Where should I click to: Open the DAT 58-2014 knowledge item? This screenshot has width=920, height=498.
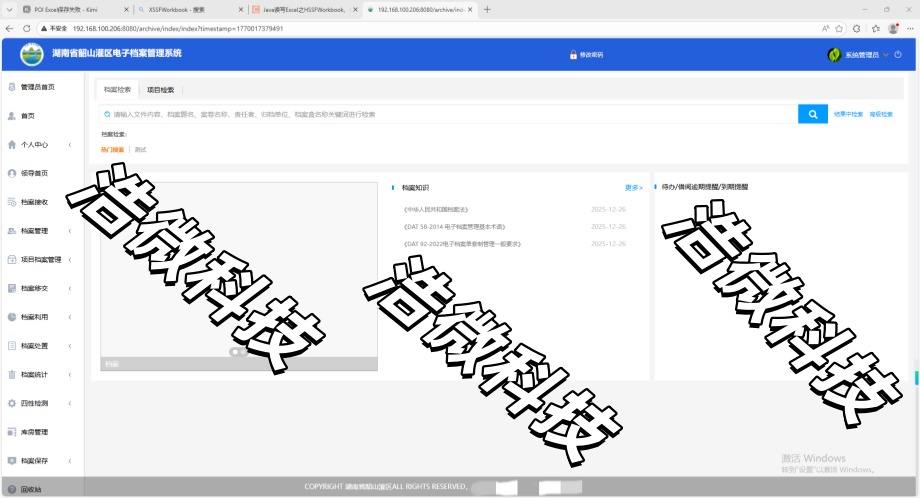pyautogui.click(x=454, y=226)
